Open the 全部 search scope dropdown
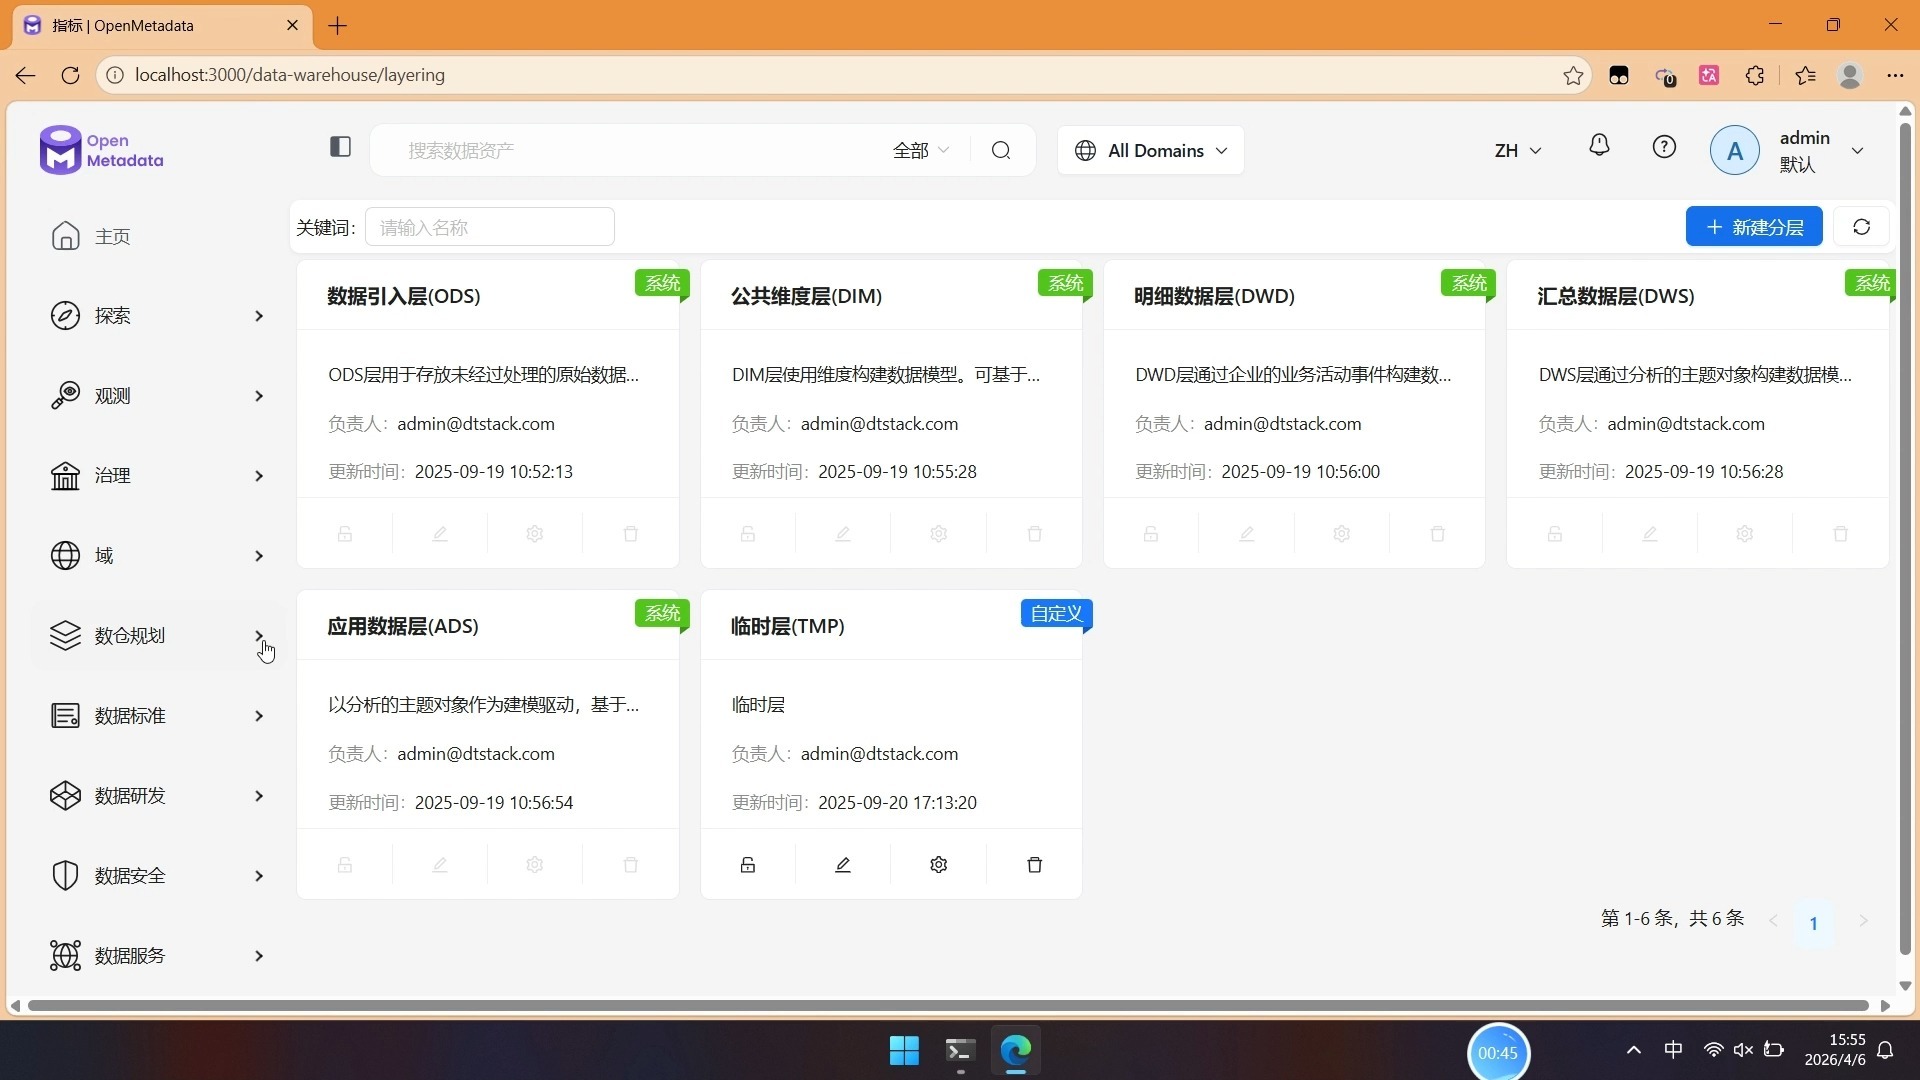Viewport: 1920px width, 1080px height. point(920,150)
